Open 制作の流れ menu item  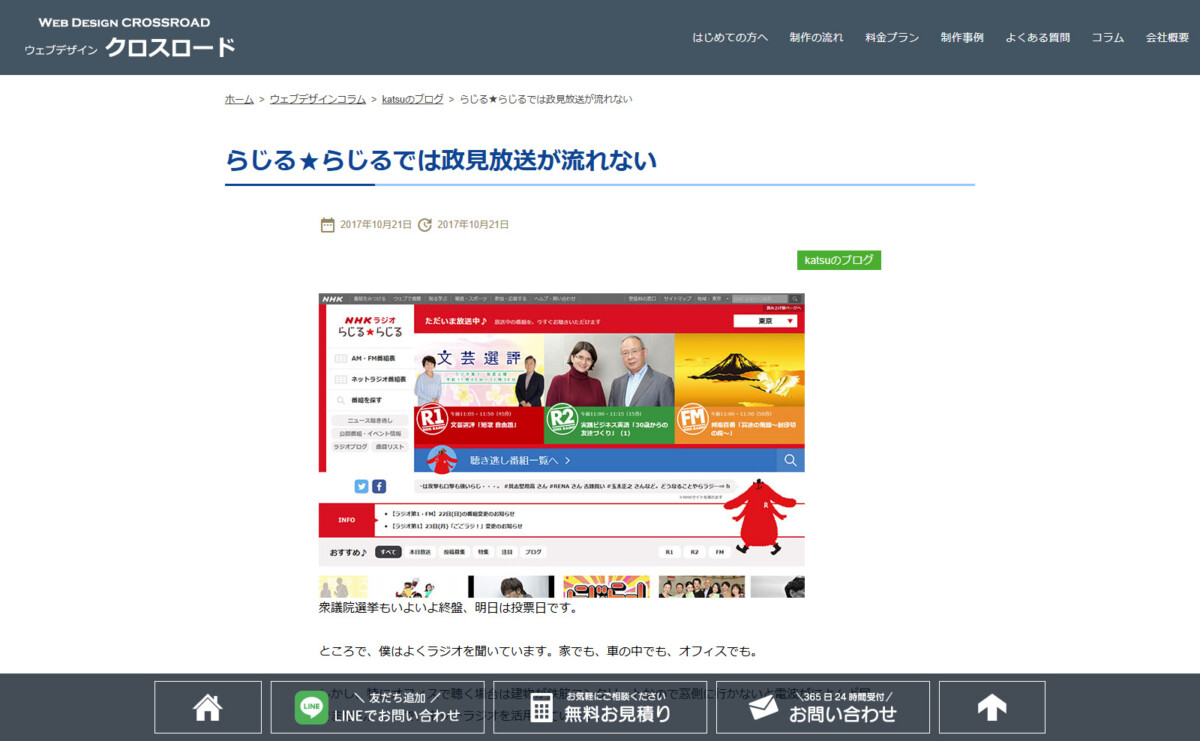click(816, 38)
